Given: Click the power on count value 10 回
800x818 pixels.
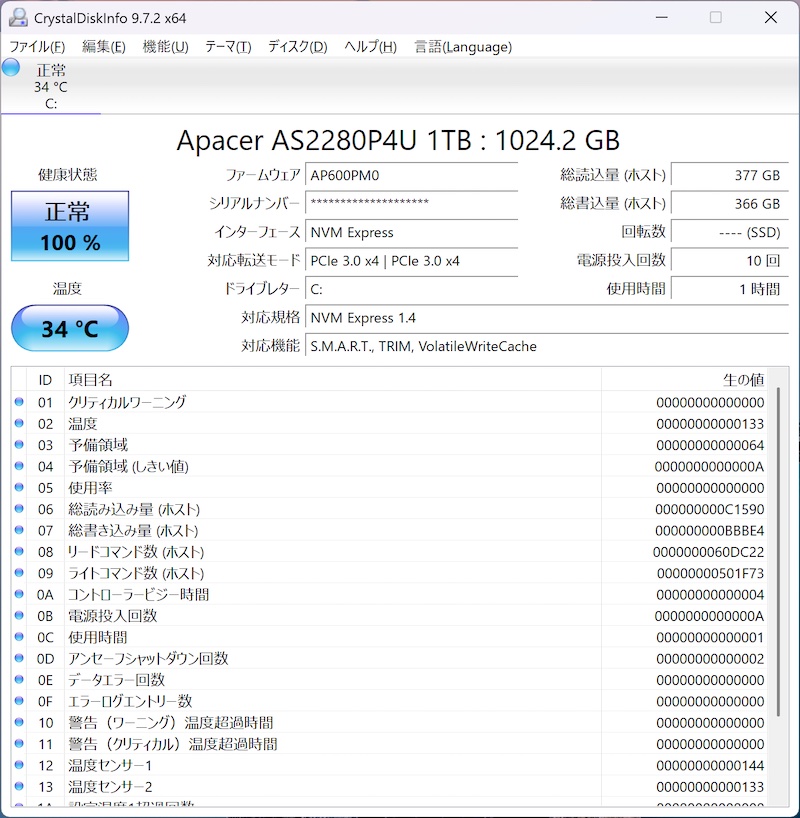Looking at the screenshot, I should (x=730, y=260).
